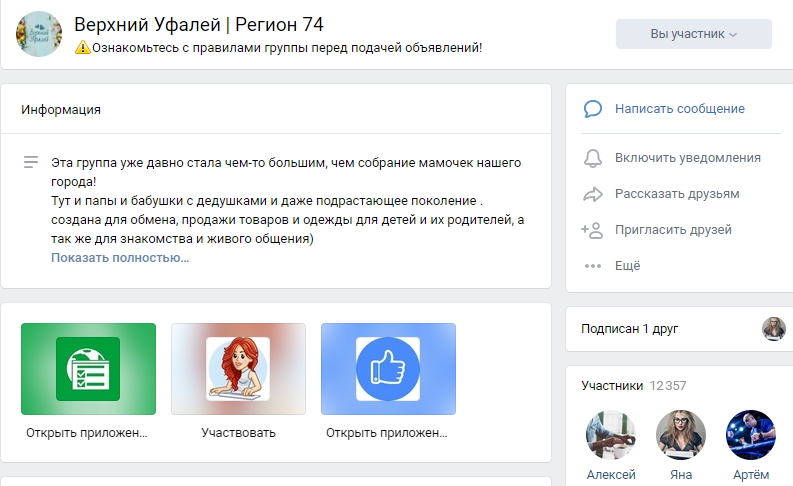The image size is (793, 486).
Task: Click the bell notifications icon
Action: click(x=593, y=158)
